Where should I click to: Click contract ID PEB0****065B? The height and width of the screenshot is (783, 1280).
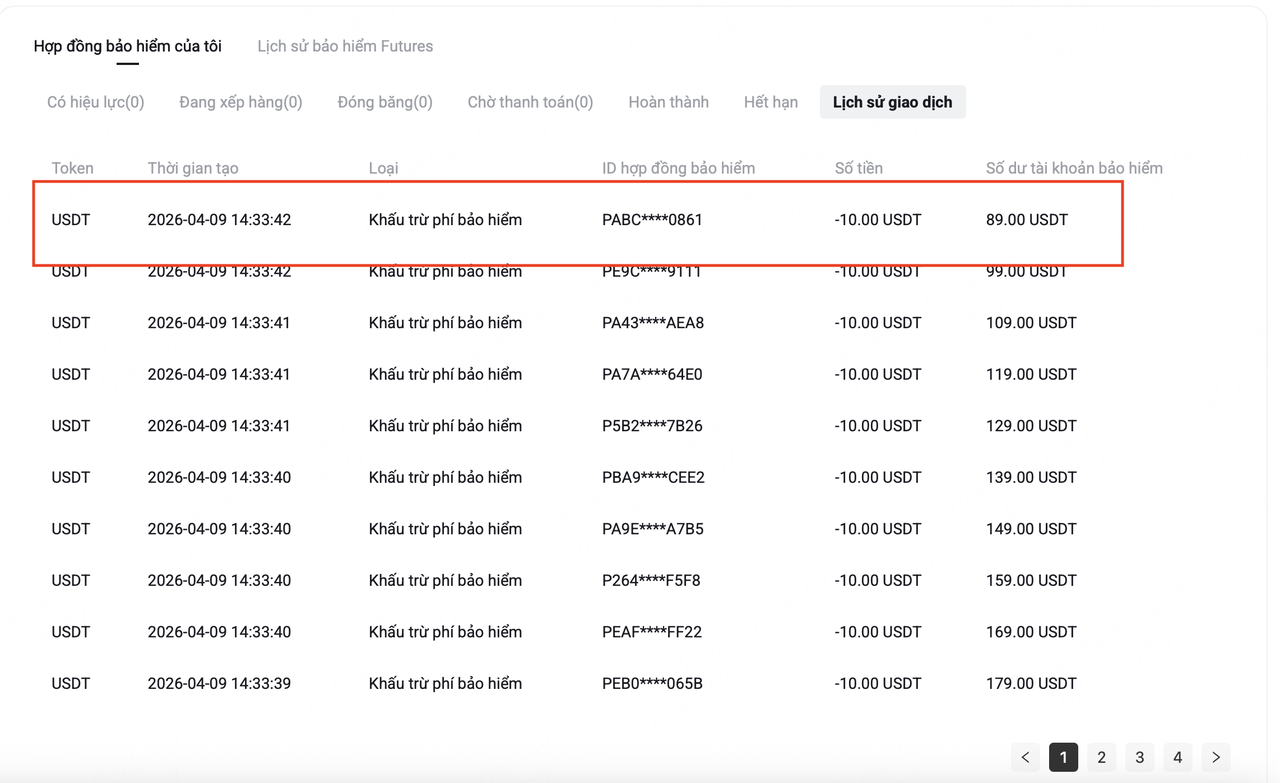click(652, 683)
